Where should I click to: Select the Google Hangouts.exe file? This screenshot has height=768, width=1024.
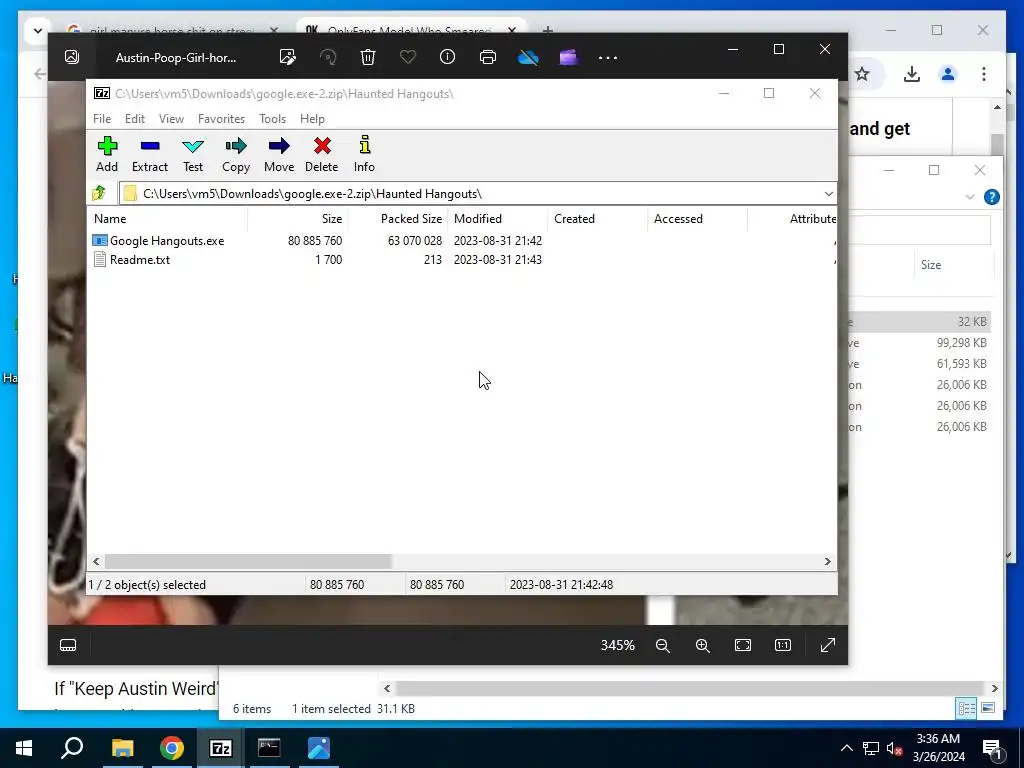pyautogui.click(x=159, y=241)
